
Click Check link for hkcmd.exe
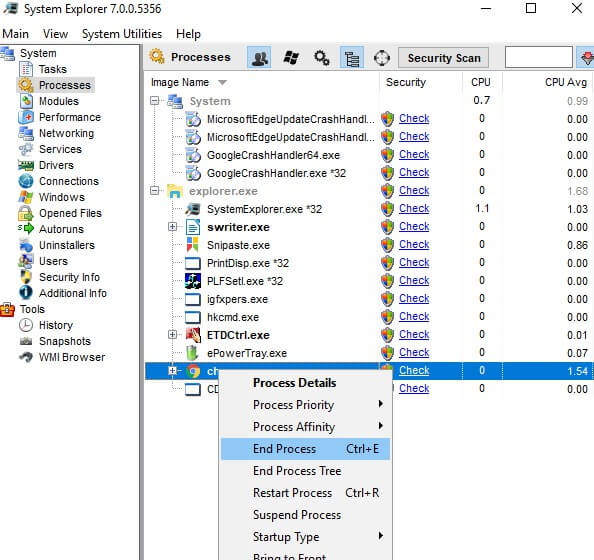[x=414, y=316]
